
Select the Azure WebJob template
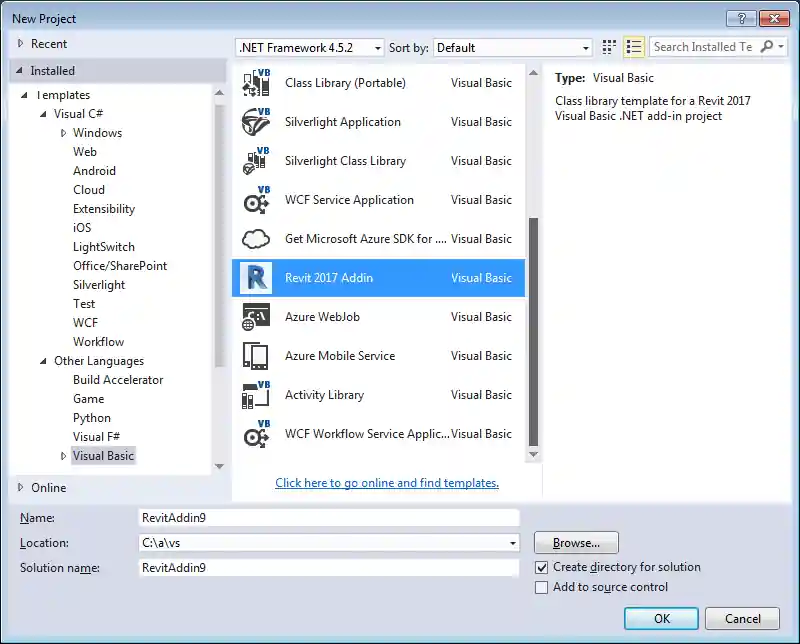pos(323,316)
